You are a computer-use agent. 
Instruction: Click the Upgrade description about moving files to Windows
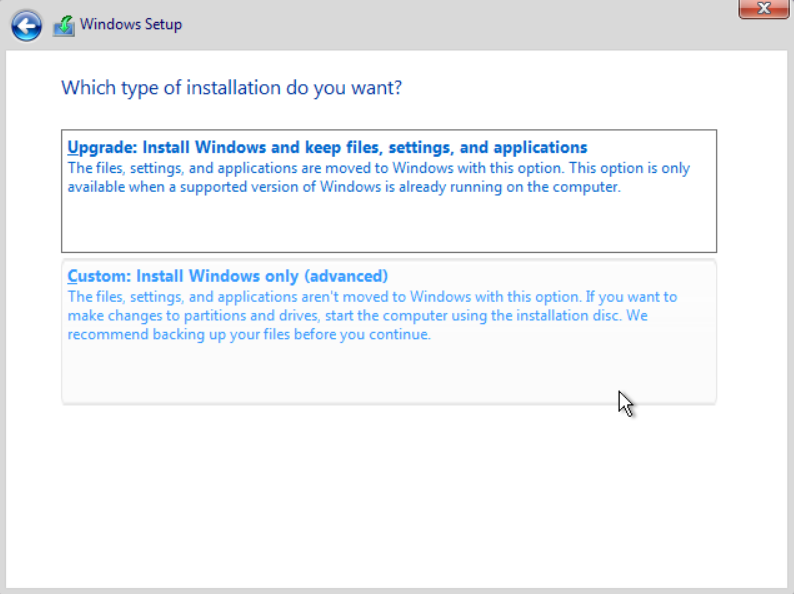(379, 177)
